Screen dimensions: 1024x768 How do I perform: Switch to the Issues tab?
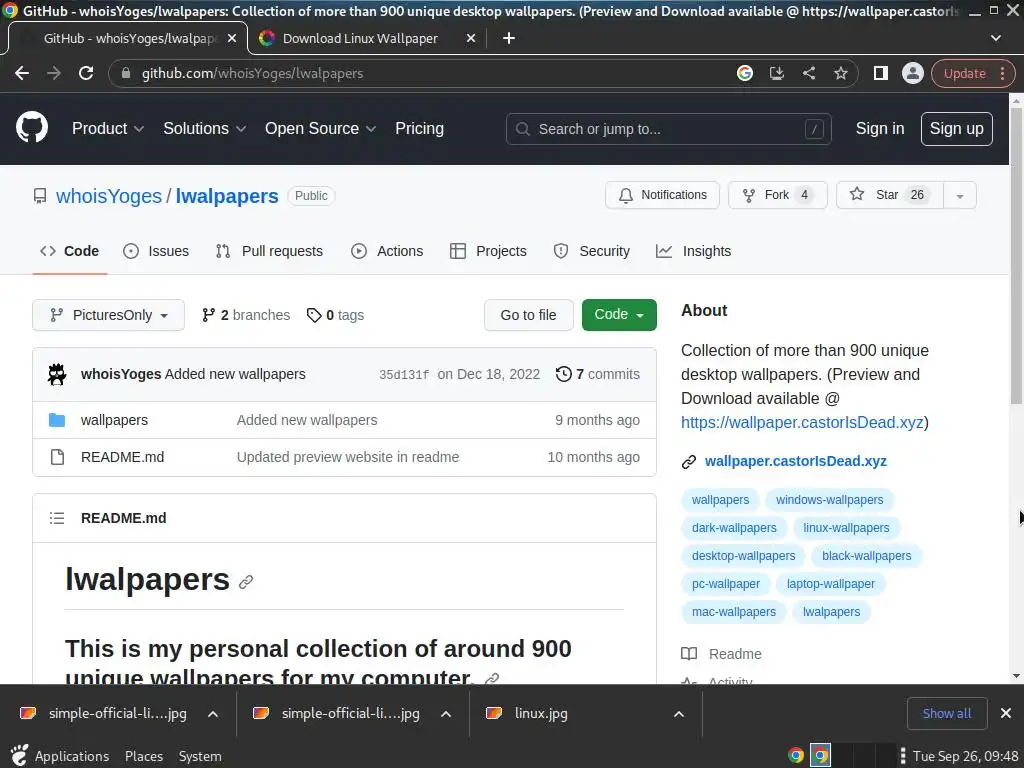(156, 251)
